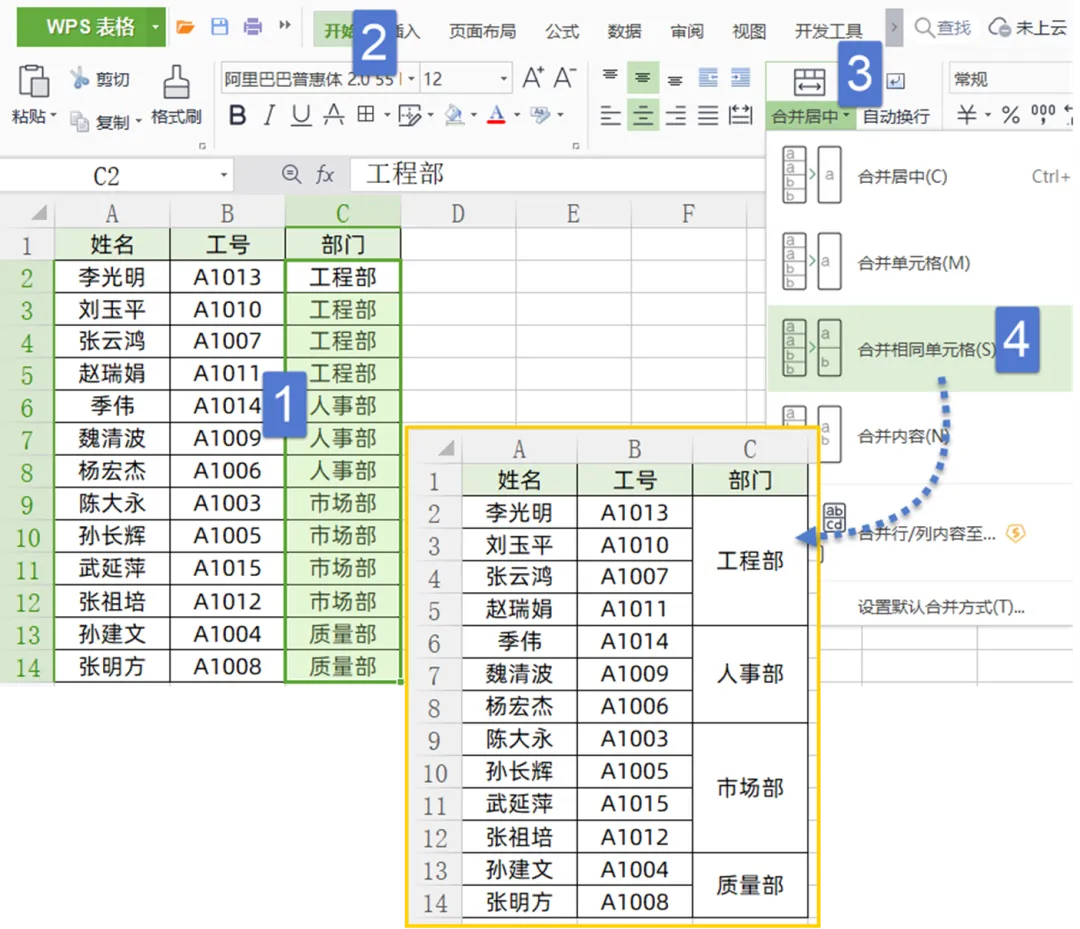The height and width of the screenshot is (929, 1080).
Task: Expand the 粘贴 paste options arrow
Action: click(54, 114)
